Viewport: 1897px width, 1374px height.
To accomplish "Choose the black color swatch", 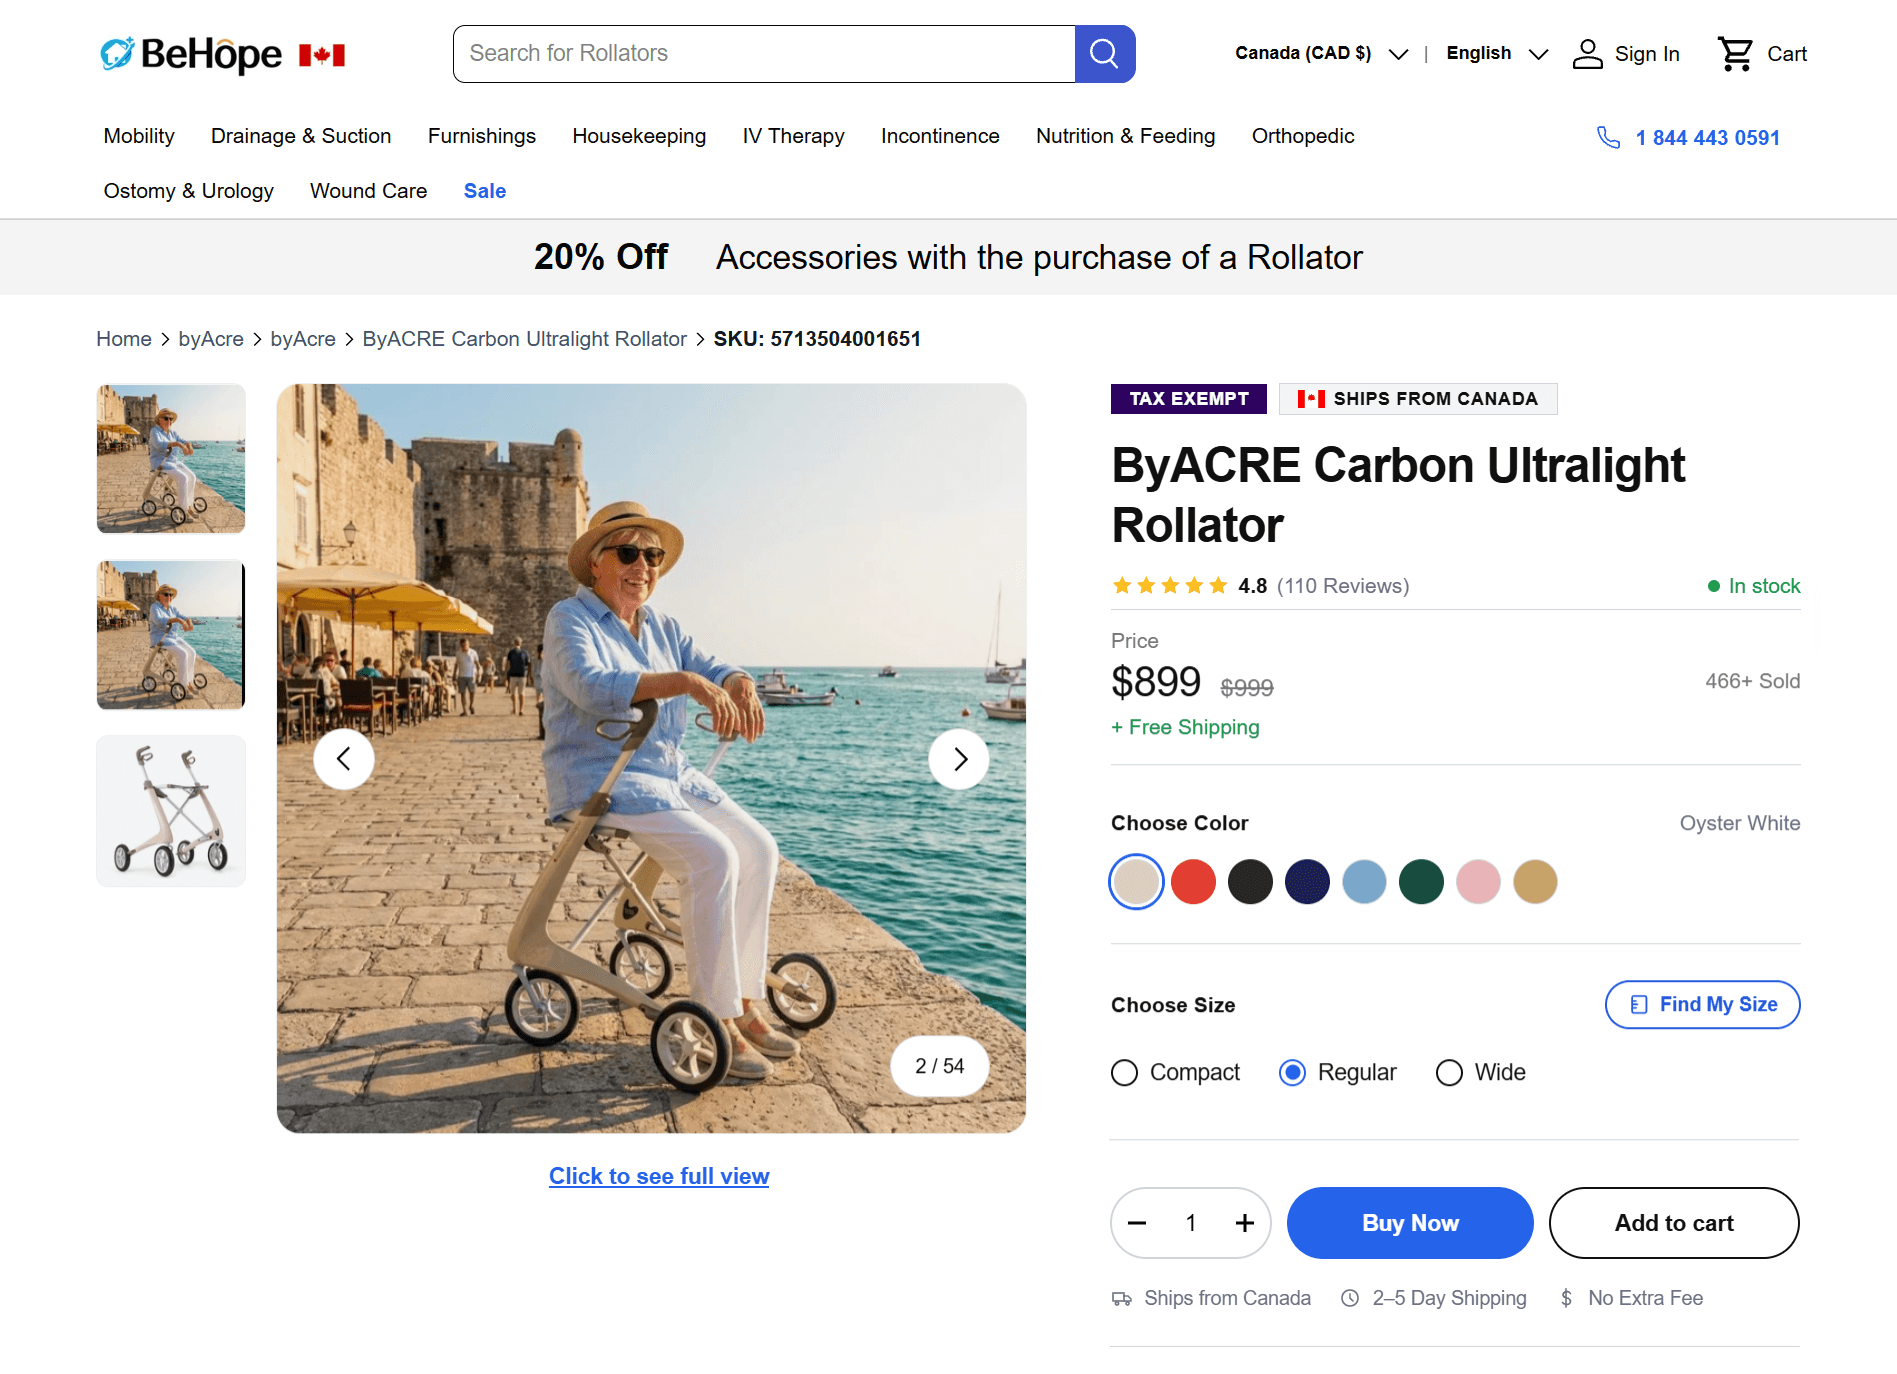I will [1250, 882].
